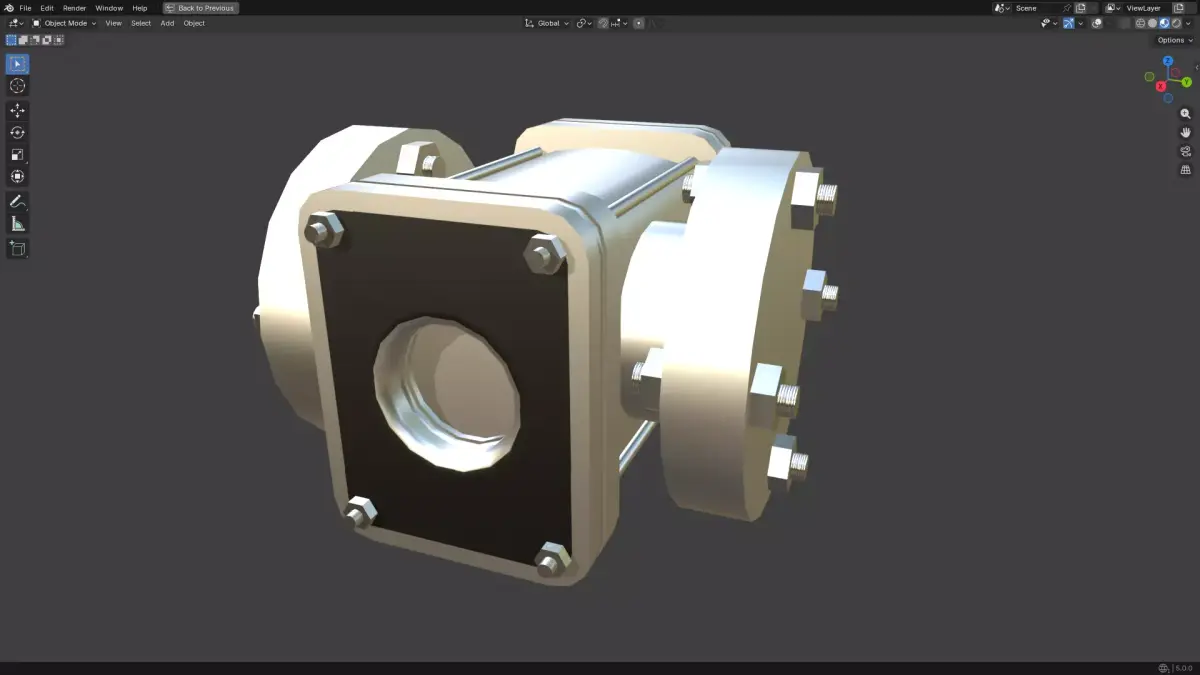Image resolution: width=1200 pixels, height=675 pixels.
Task: Switch to Rendered viewport shading
Action: pyautogui.click(x=1176, y=23)
